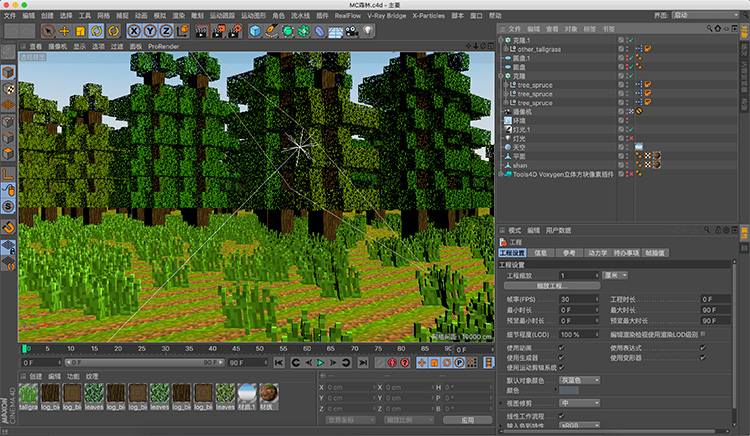Toggle 线性工作流程 checkbox
The width and height of the screenshot is (750, 436).
click(561, 416)
